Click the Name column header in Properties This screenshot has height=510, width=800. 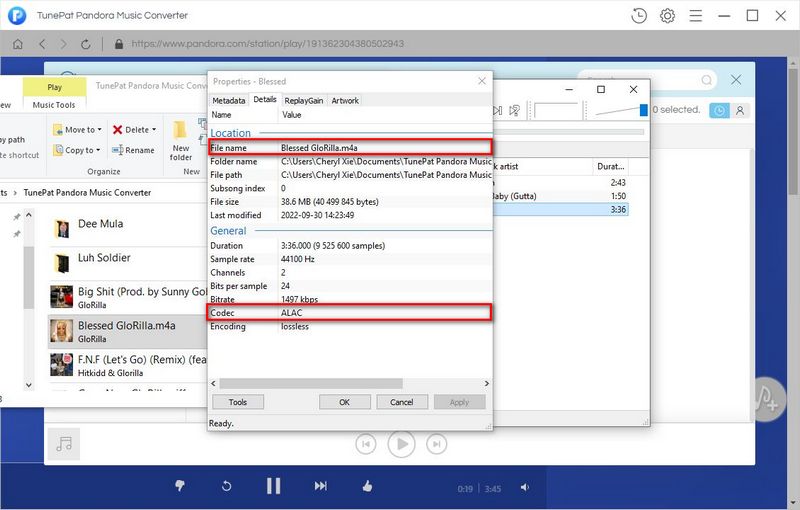(243, 115)
